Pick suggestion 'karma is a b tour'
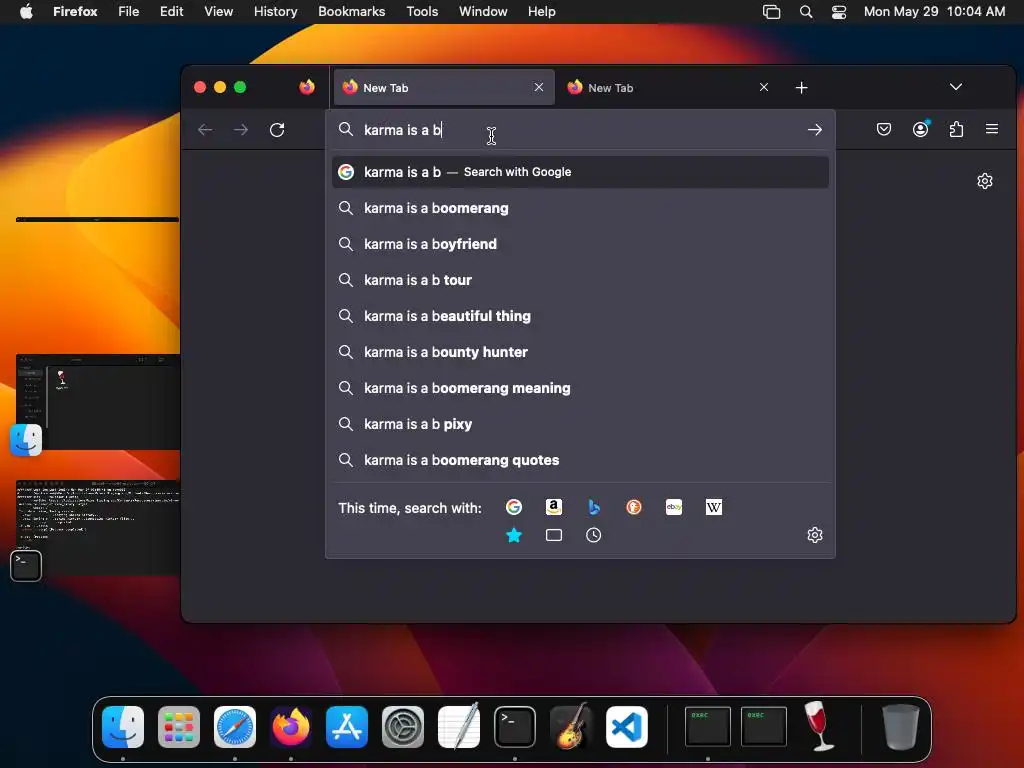This screenshot has width=1024, height=768. coord(580,280)
